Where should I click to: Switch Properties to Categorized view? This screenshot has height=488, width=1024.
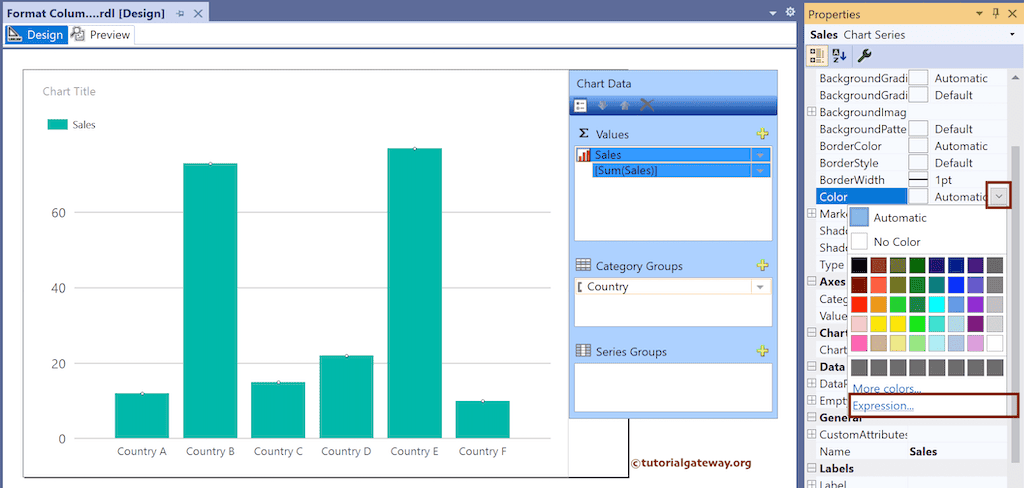pyautogui.click(x=817, y=56)
